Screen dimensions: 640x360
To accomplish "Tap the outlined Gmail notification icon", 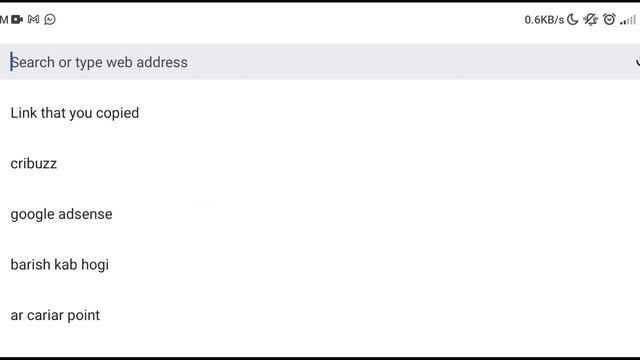I will [33, 19].
